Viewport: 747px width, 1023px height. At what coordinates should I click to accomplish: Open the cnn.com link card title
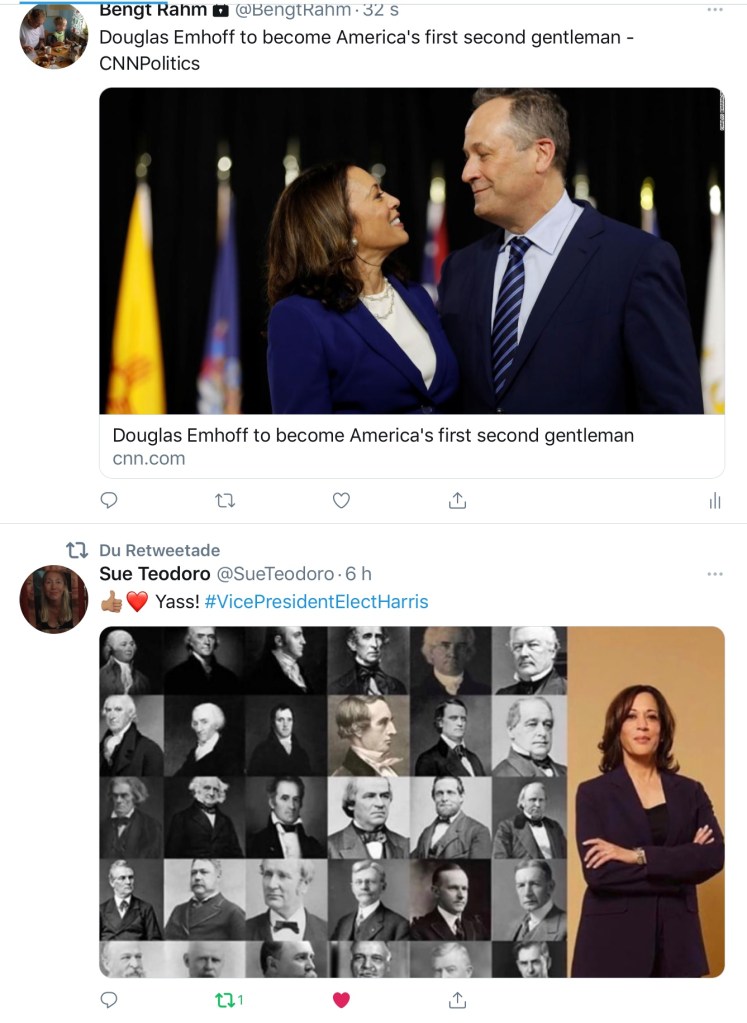click(373, 436)
